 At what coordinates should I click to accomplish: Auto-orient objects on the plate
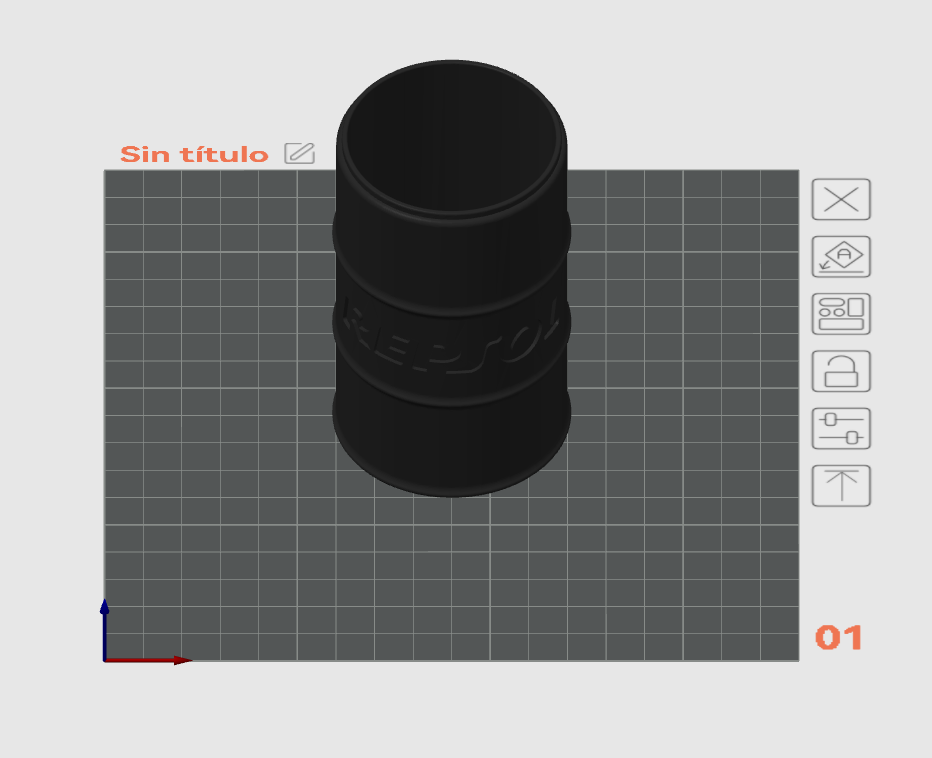pyautogui.click(x=841, y=256)
